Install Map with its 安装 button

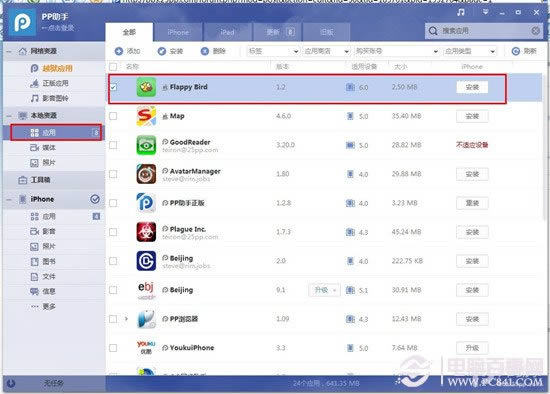[472, 116]
